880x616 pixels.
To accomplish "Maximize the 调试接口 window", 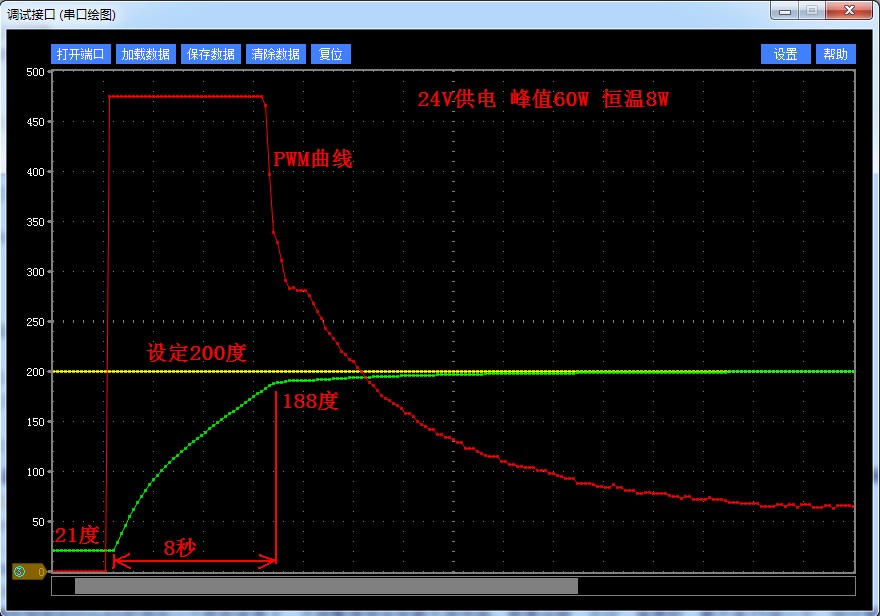I will (812, 11).
